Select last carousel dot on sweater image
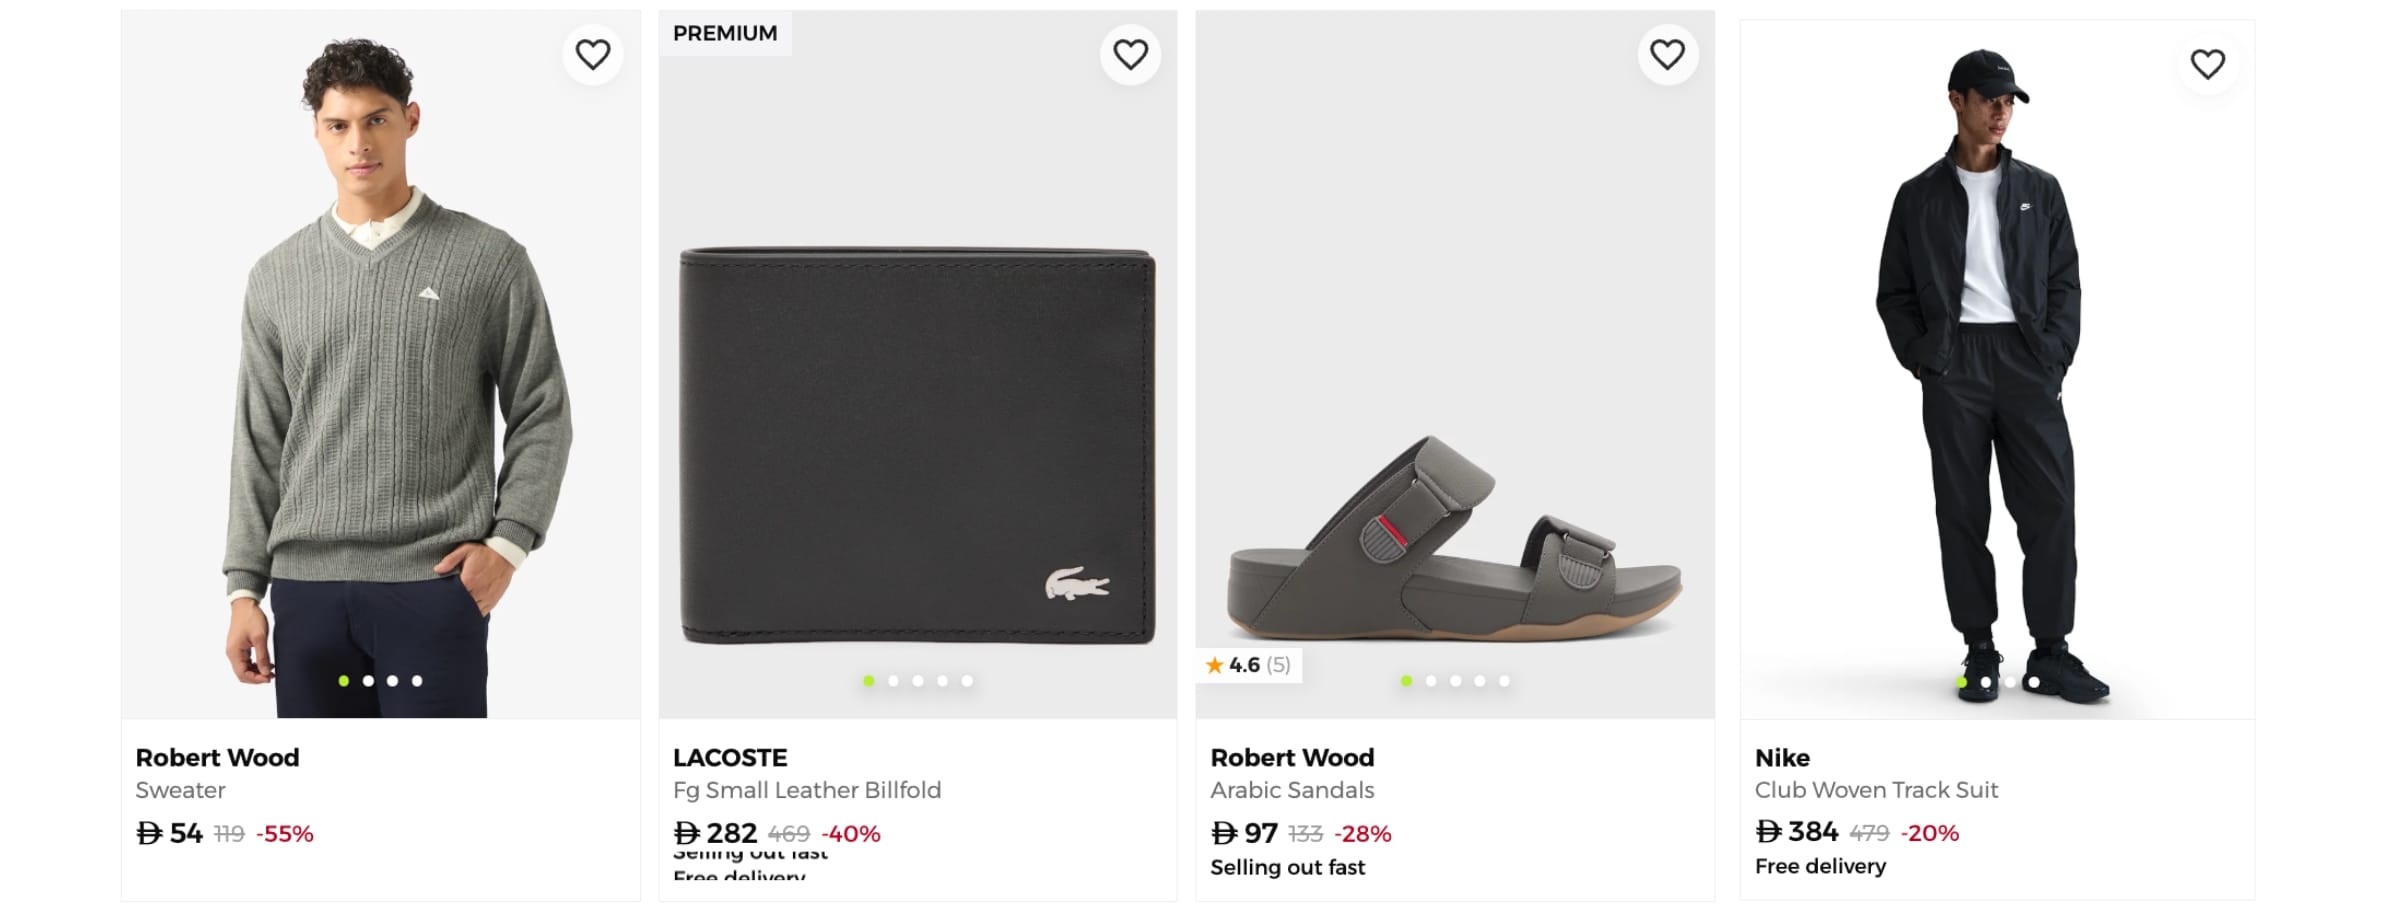 [417, 681]
